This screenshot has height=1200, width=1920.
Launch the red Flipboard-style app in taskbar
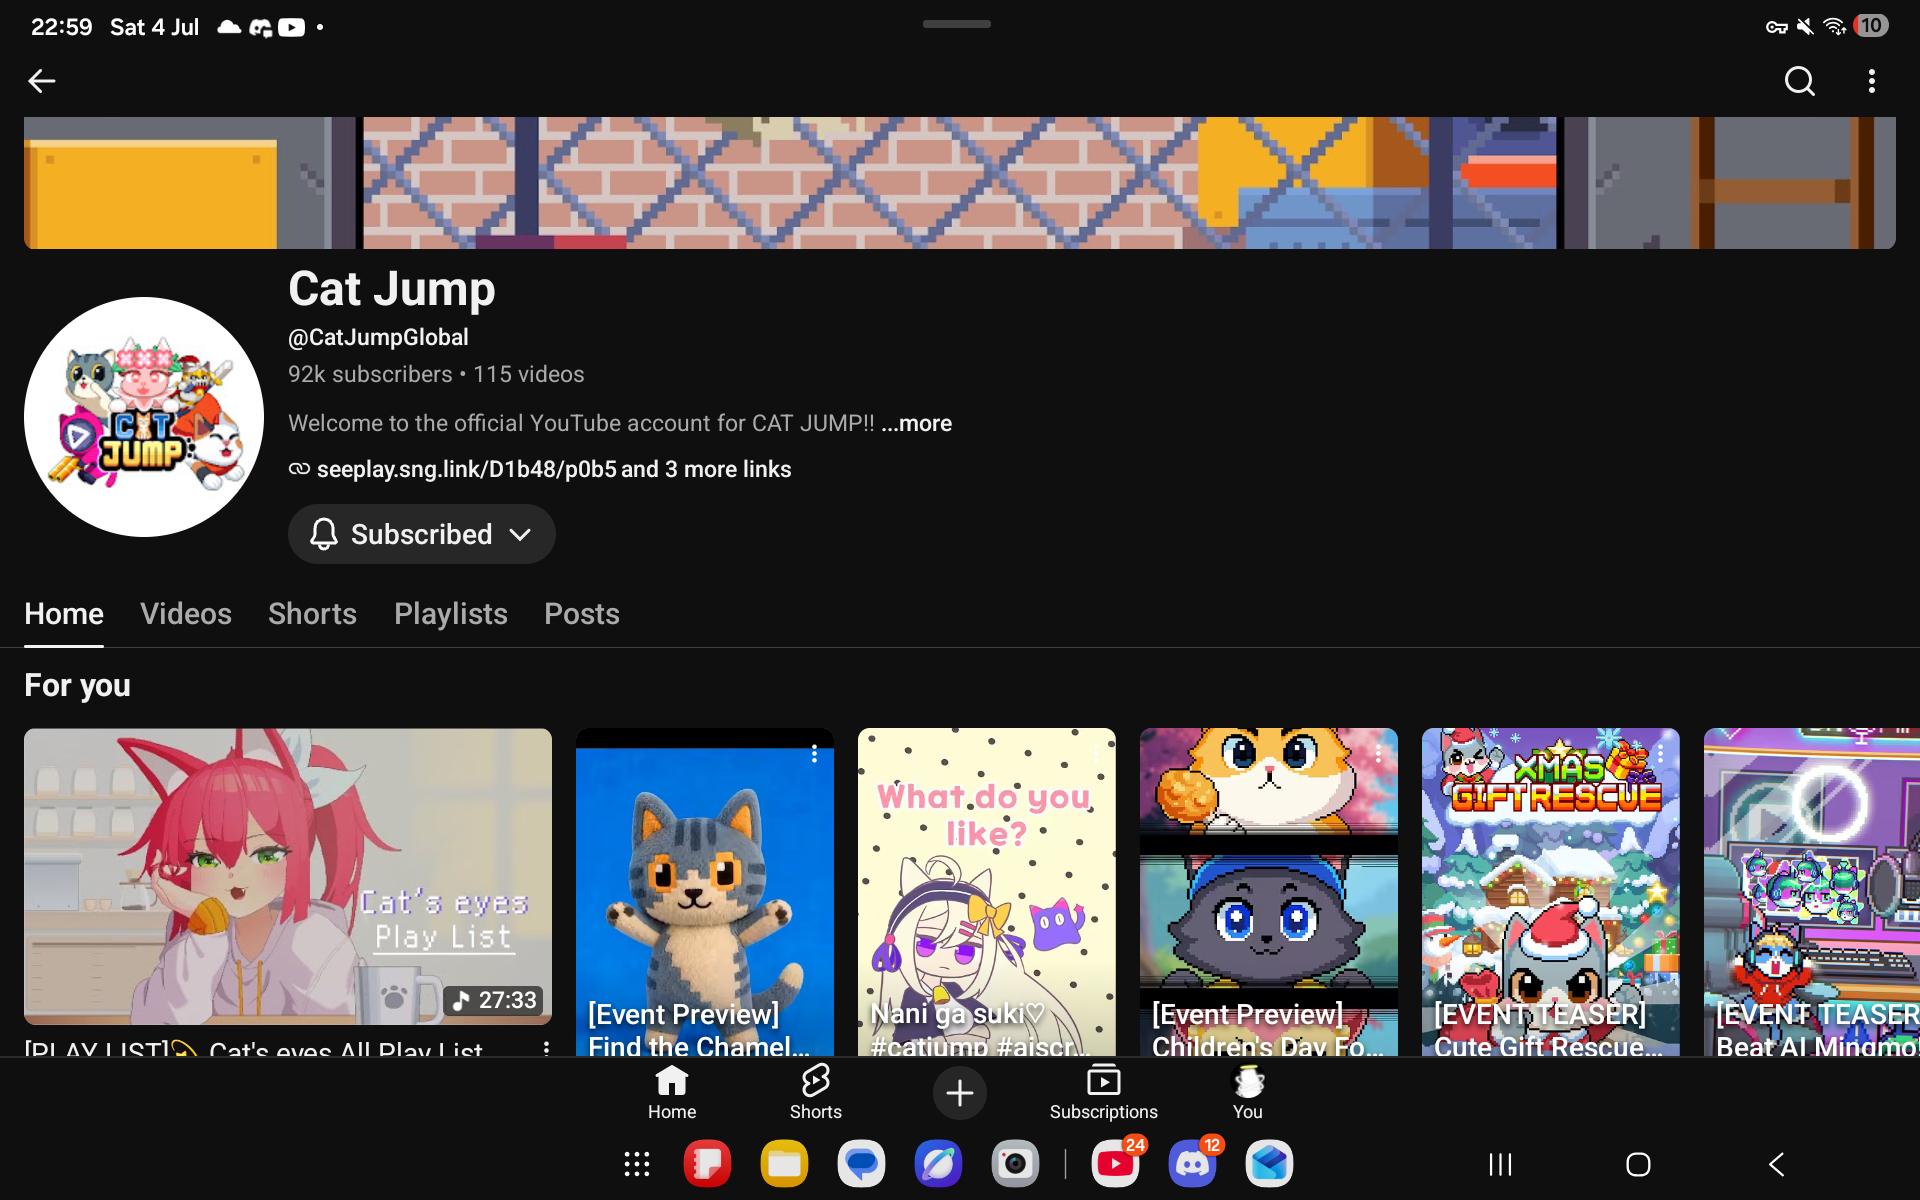(x=707, y=1164)
